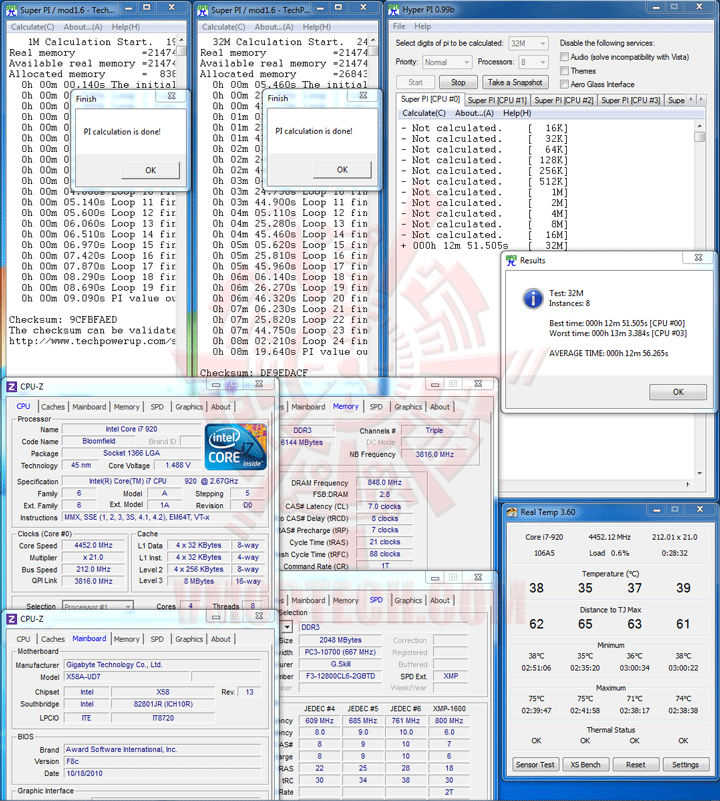Click About menu in 1M Super PI
Image resolution: width=720 pixels, height=801 pixels.
[x=83, y=27]
